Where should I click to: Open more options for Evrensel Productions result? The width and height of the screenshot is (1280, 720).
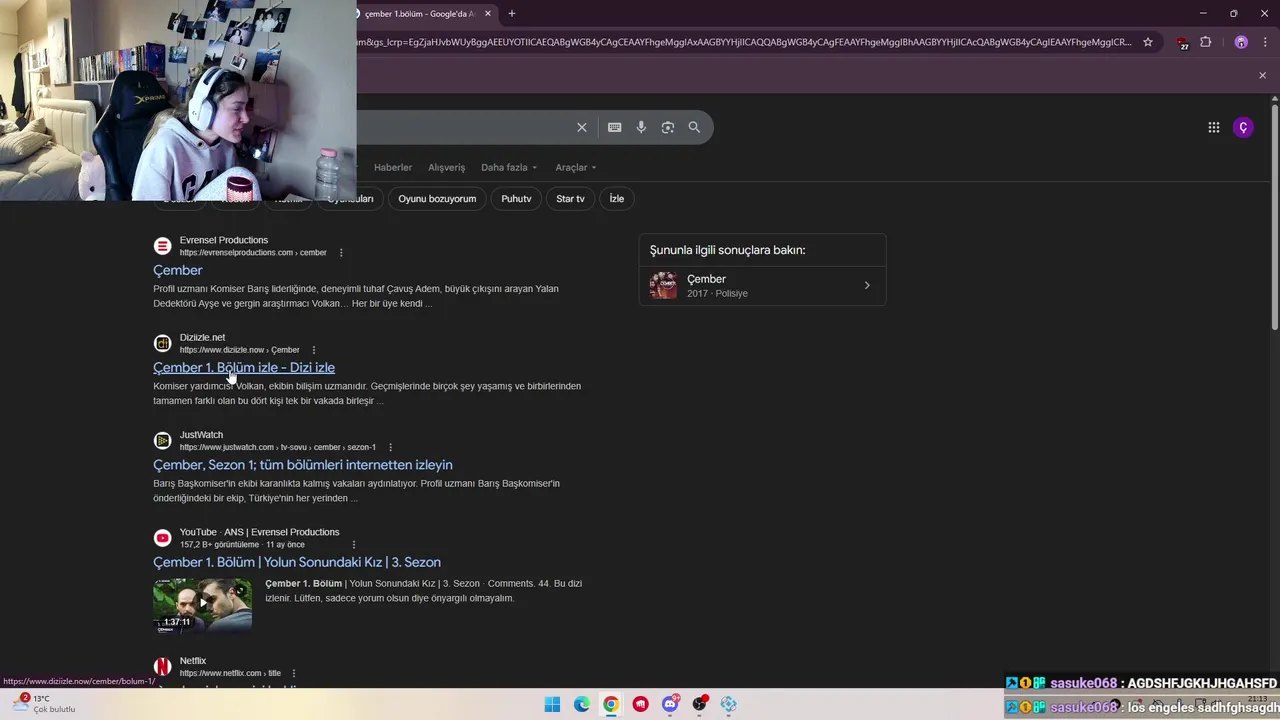(341, 253)
